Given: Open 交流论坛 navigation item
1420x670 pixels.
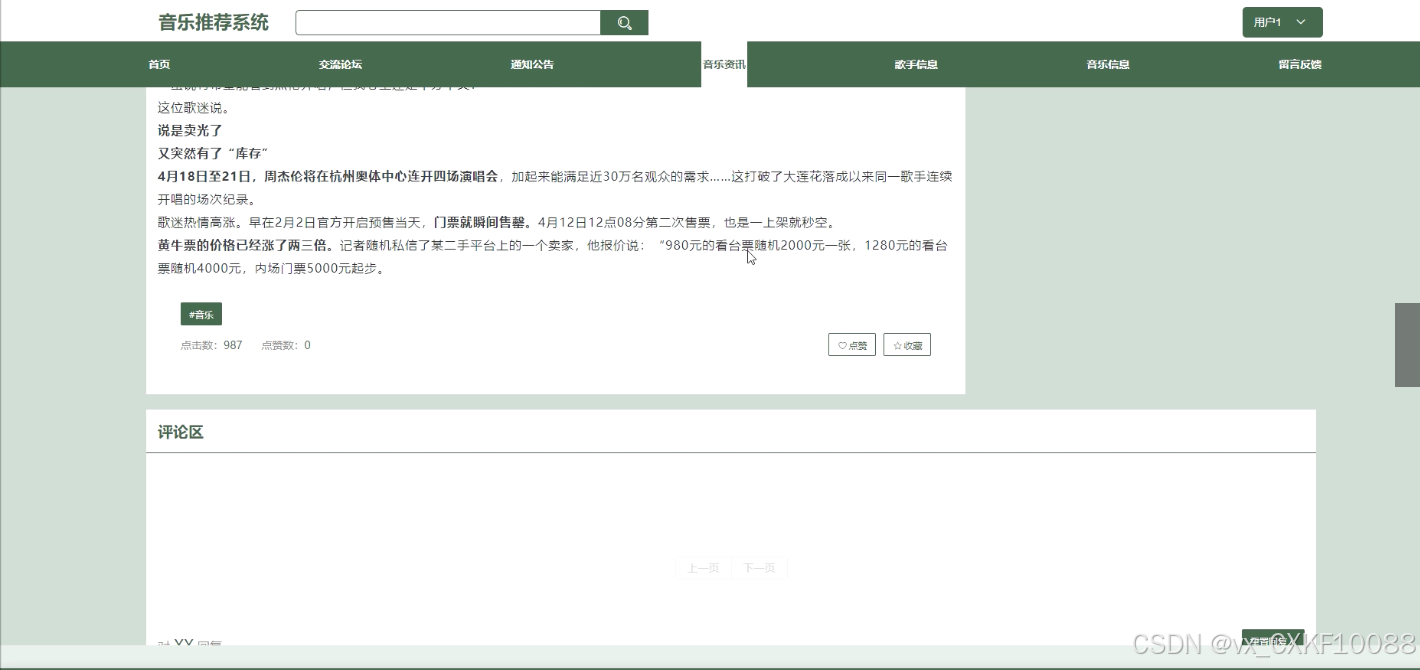Looking at the screenshot, I should 340,64.
